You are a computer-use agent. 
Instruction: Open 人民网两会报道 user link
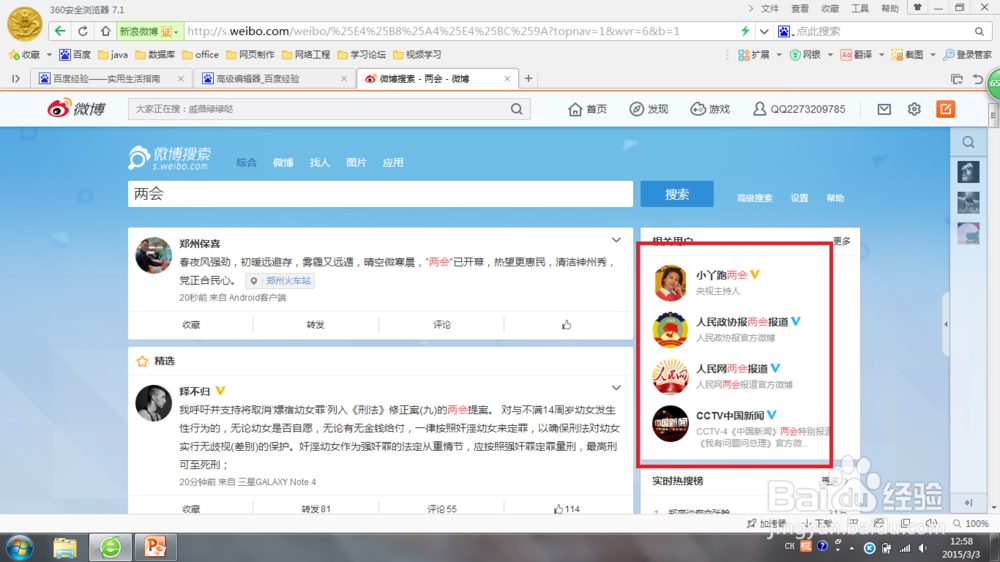[732, 369]
